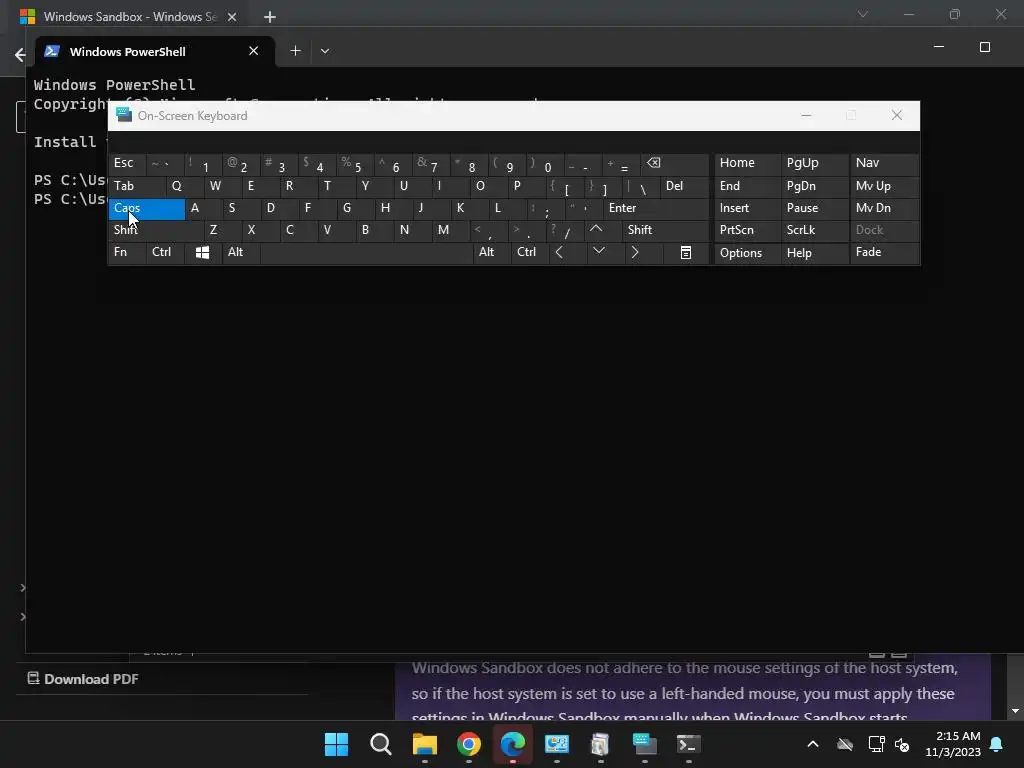The width and height of the screenshot is (1024, 768).
Task: Show hidden system tray icons chevron
Action: [813, 744]
